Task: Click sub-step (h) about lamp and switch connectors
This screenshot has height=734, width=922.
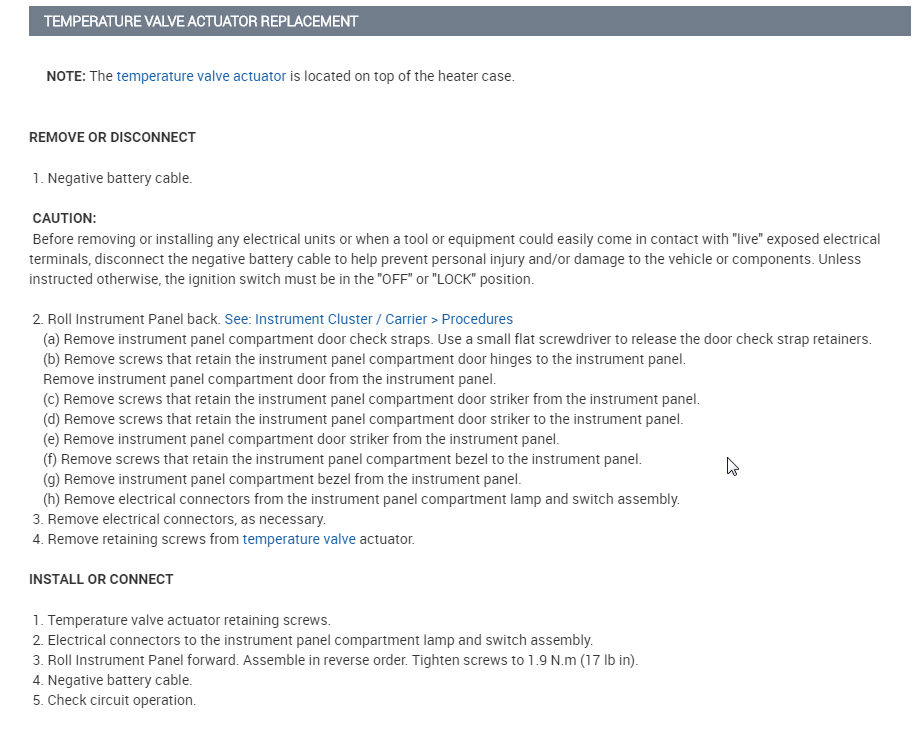Action: pyautogui.click(x=361, y=499)
